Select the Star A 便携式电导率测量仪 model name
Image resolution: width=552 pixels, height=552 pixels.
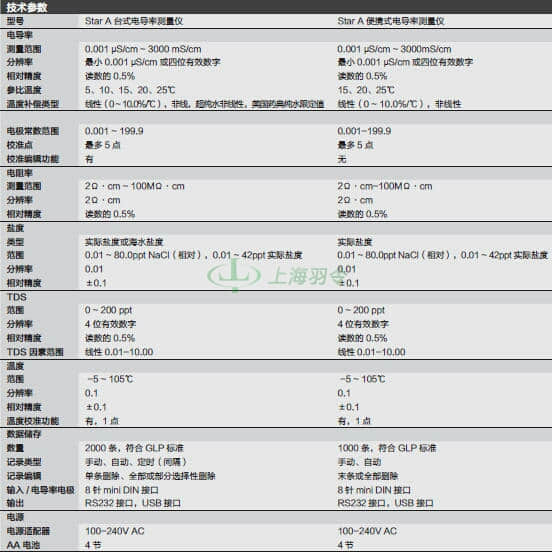pyautogui.click(x=391, y=21)
